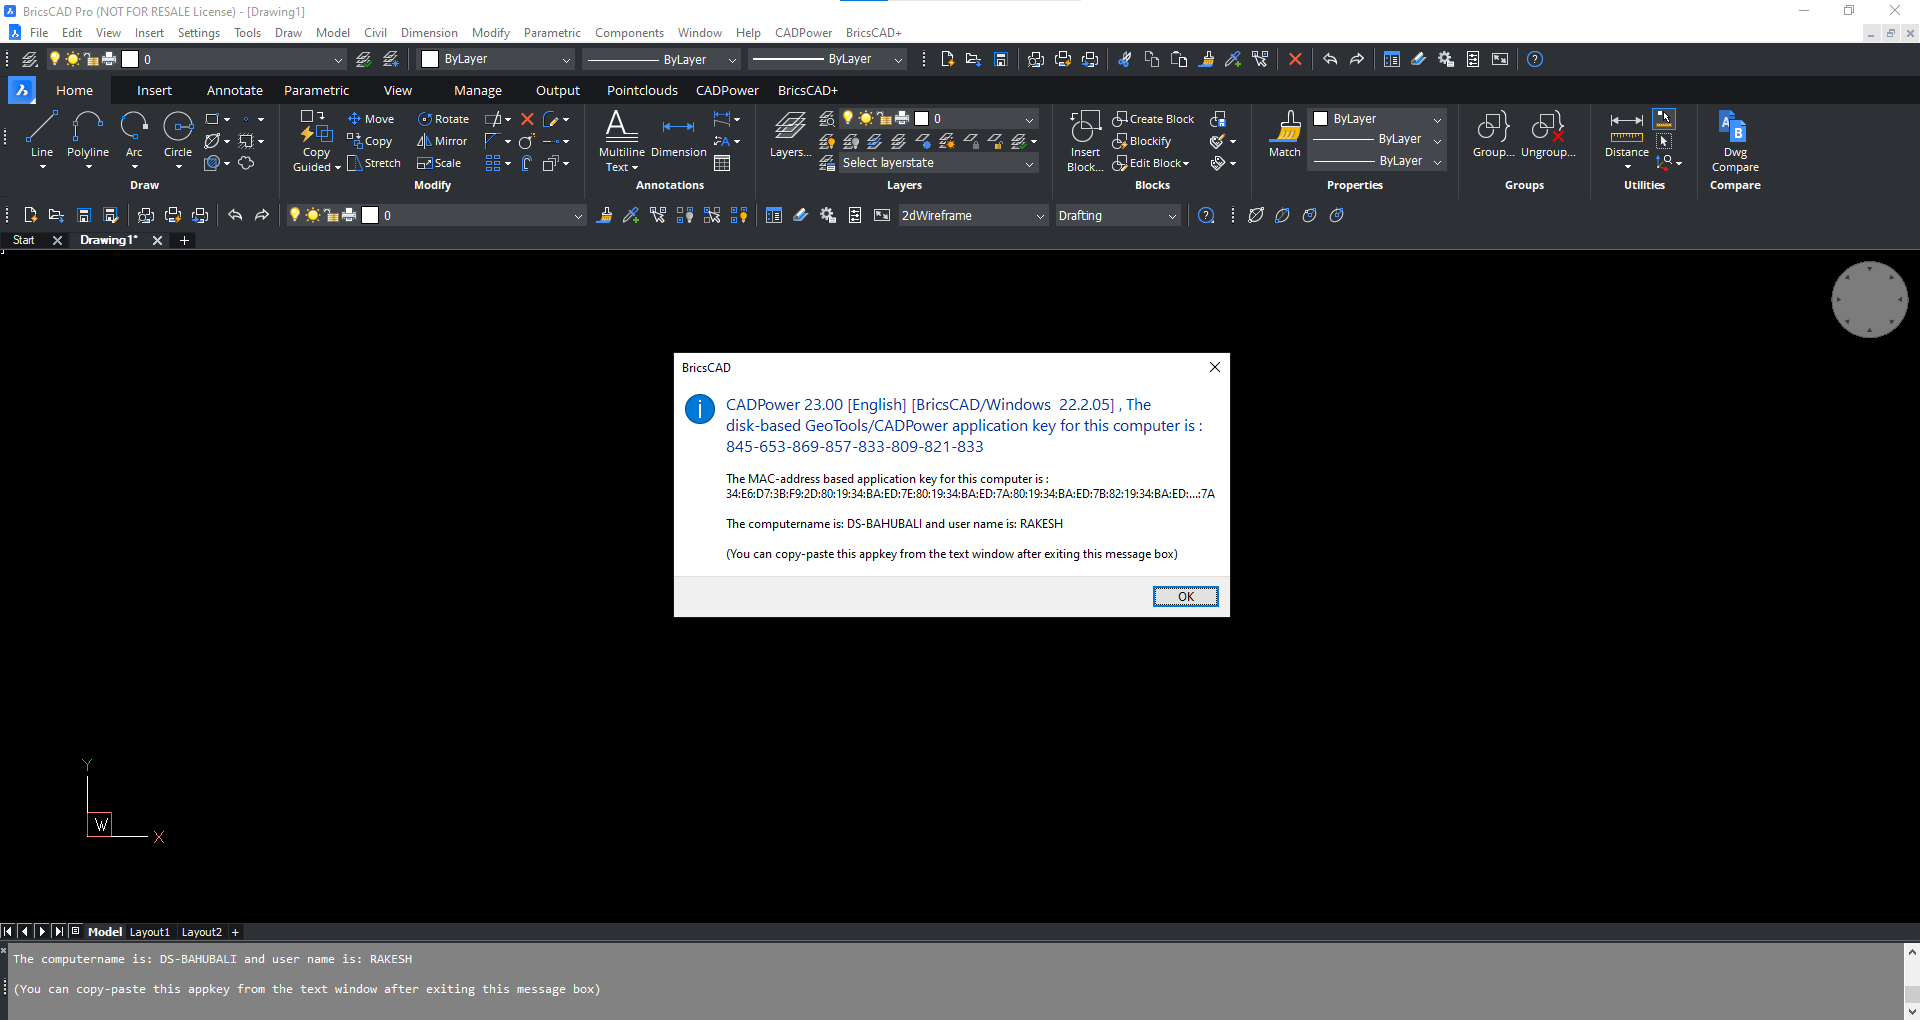The height and width of the screenshot is (1020, 1920).
Task: Toggle layer on/off lightbulb in top layer toolbar
Action: click(x=55, y=59)
